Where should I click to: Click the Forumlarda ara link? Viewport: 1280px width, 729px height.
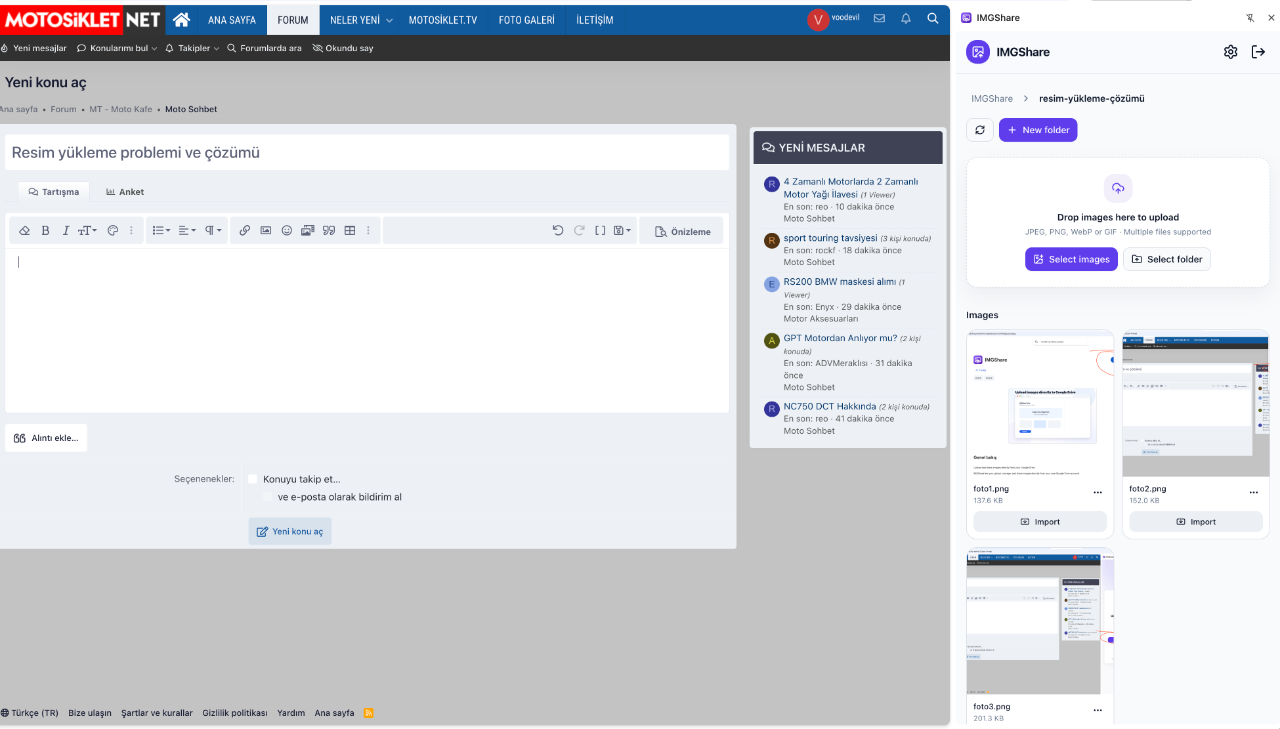click(x=264, y=48)
